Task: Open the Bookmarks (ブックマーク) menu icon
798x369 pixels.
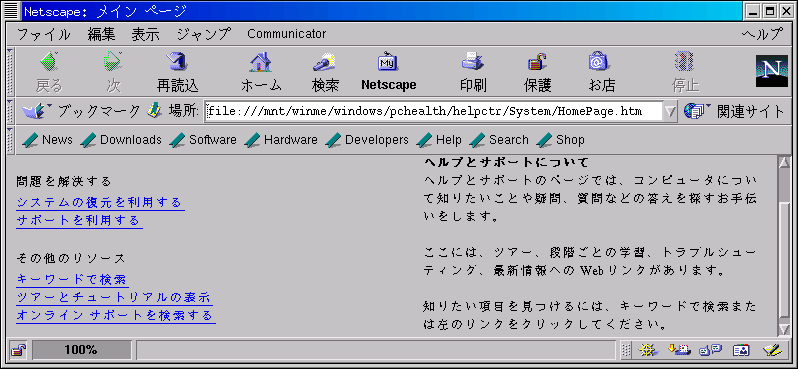Action: click(x=37, y=110)
